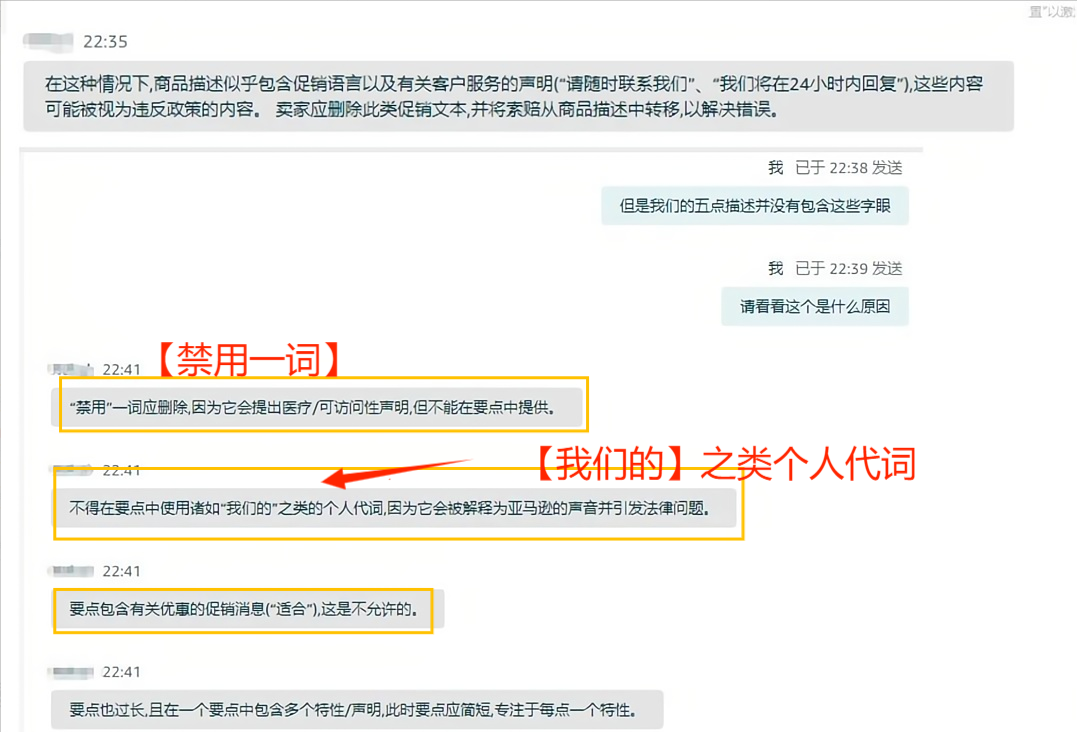The image size is (1077, 732).
Task: Click blurred sender name above the 适合 message
Action: [x=71, y=571]
